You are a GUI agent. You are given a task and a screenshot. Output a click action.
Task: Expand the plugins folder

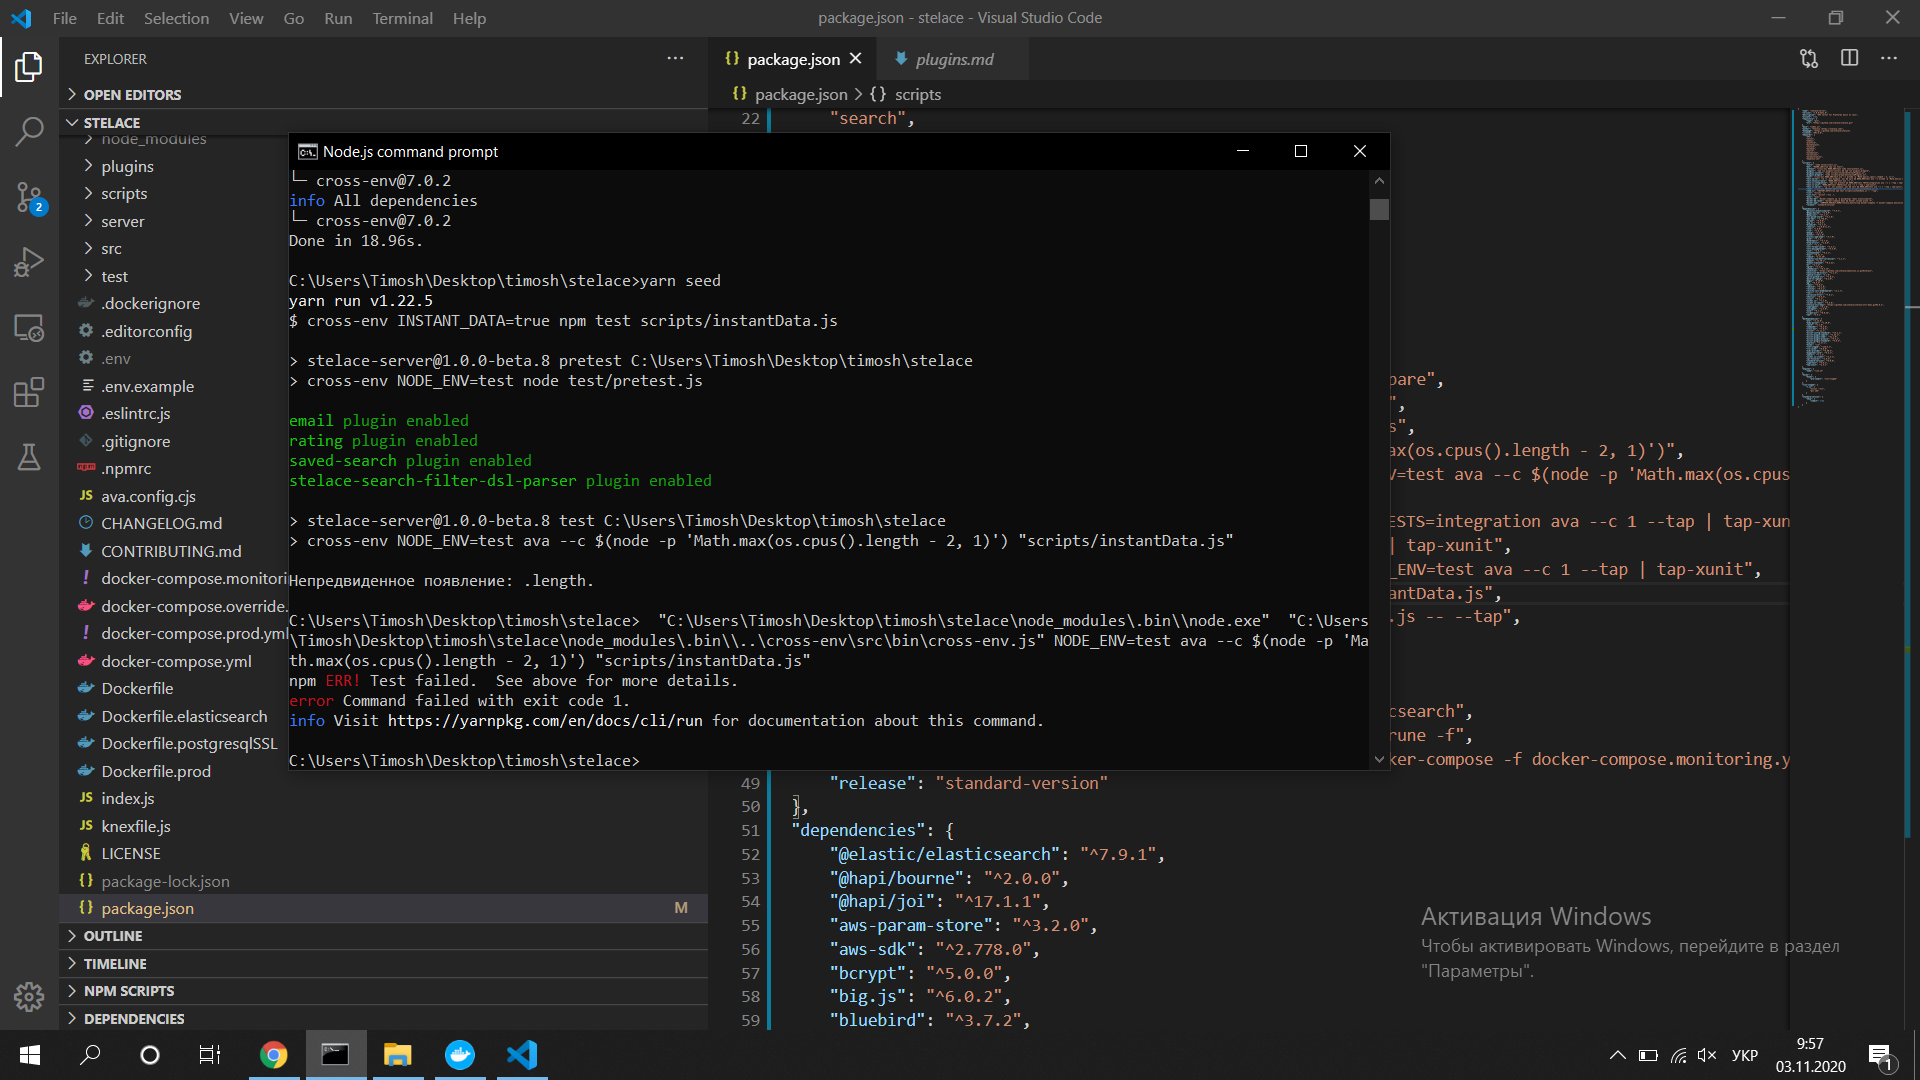[127, 166]
